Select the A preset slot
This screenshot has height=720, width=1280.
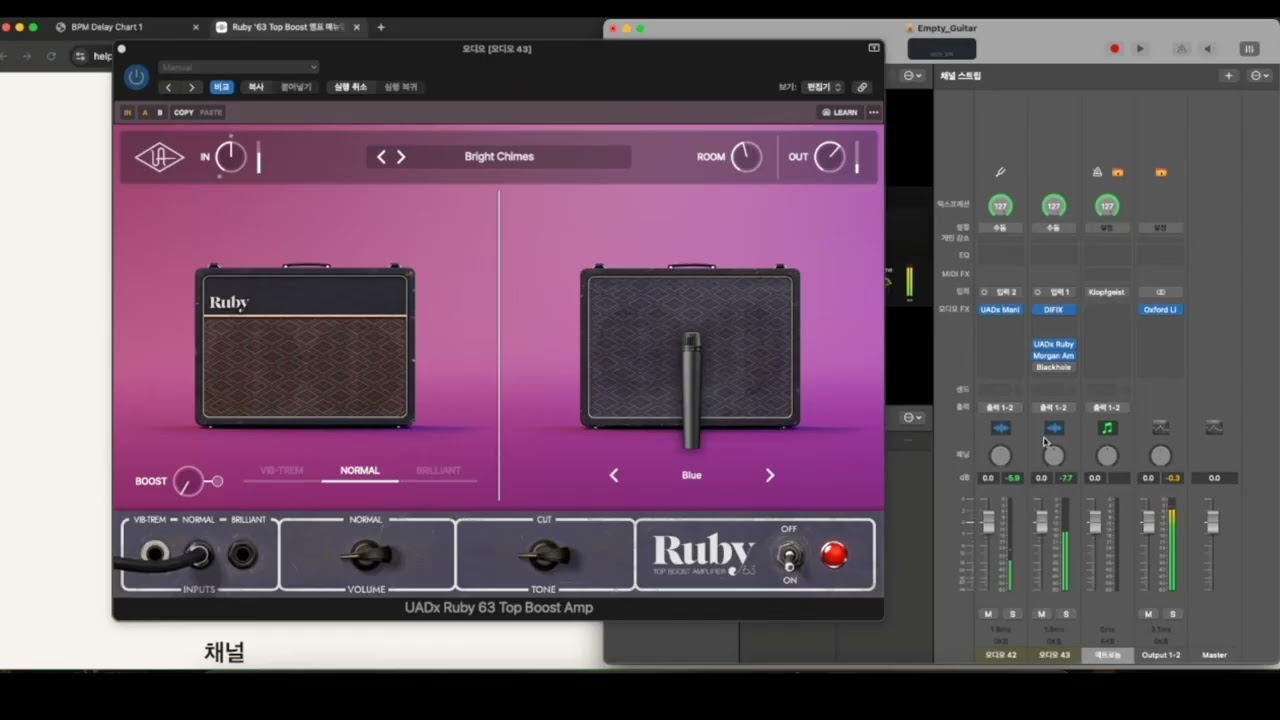[144, 112]
